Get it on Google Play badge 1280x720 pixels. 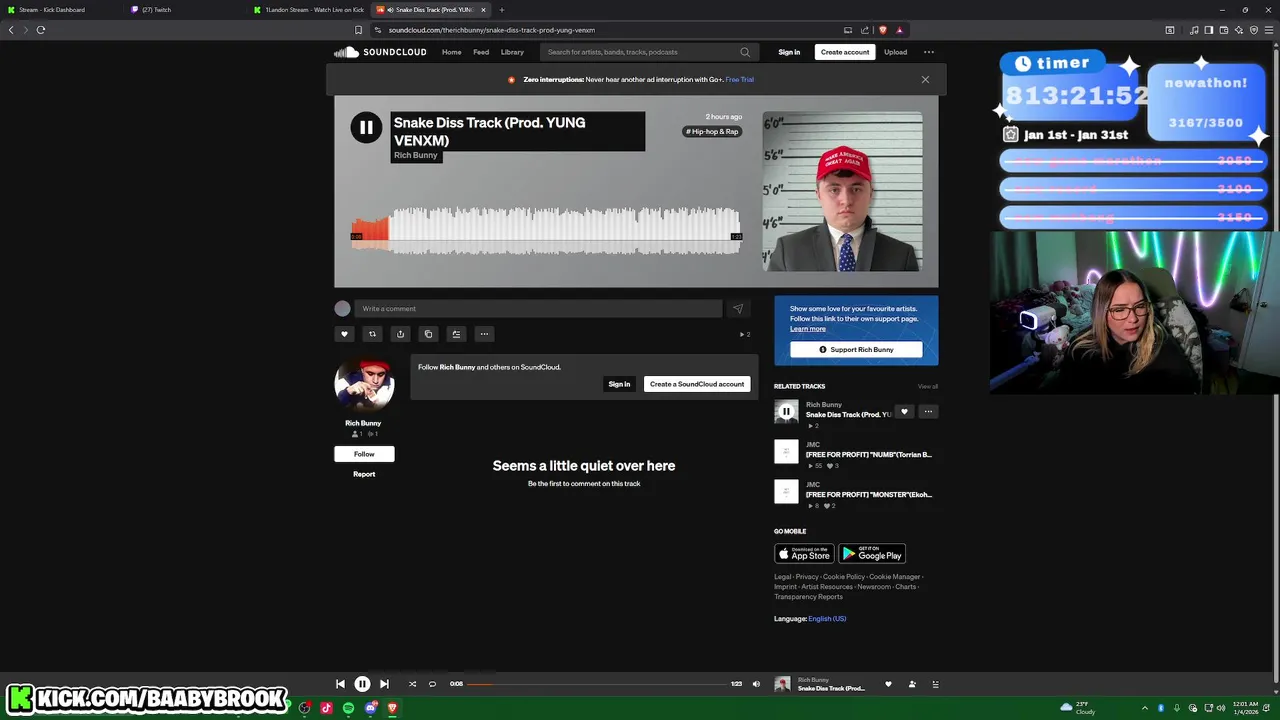[x=872, y=554]
